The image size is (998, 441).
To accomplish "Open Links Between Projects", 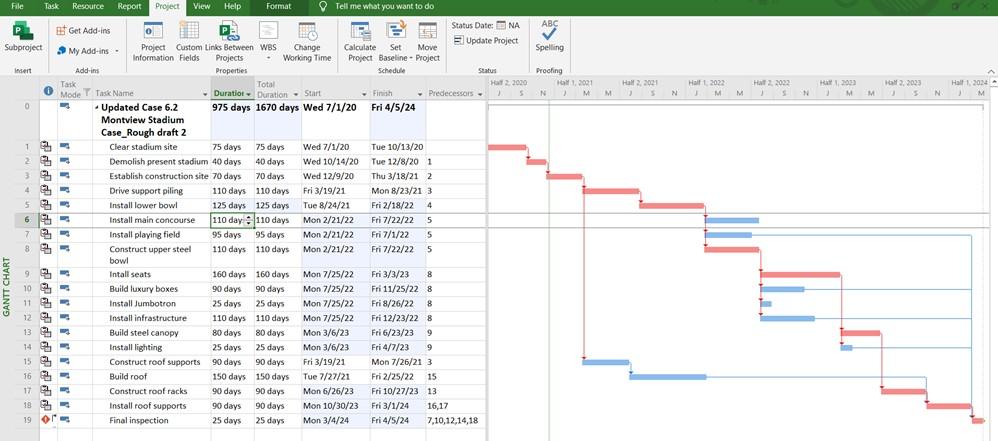I will pos(229,41).
